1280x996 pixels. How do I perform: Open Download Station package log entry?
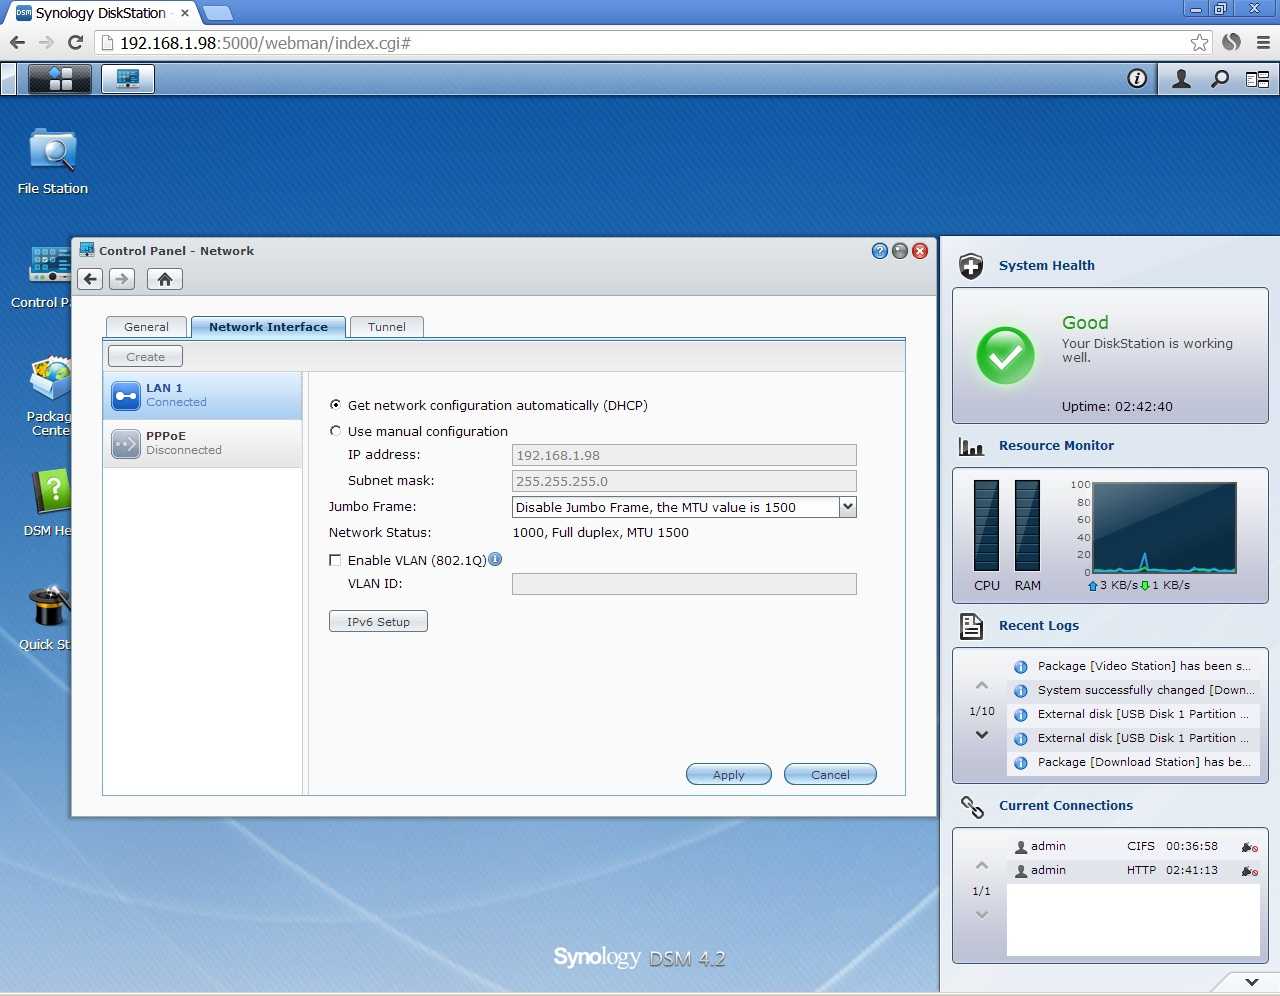point(1133,763)
